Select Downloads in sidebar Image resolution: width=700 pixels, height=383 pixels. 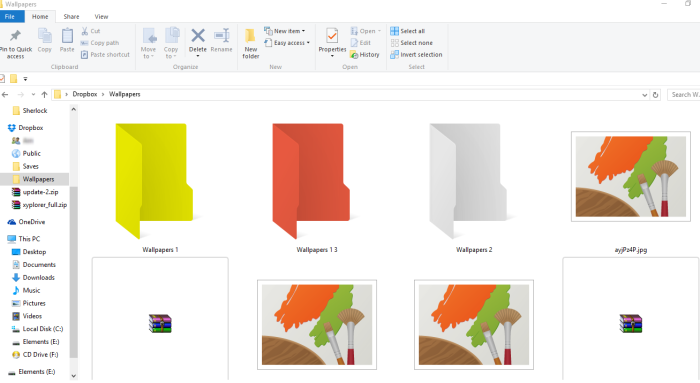point(33,277)
